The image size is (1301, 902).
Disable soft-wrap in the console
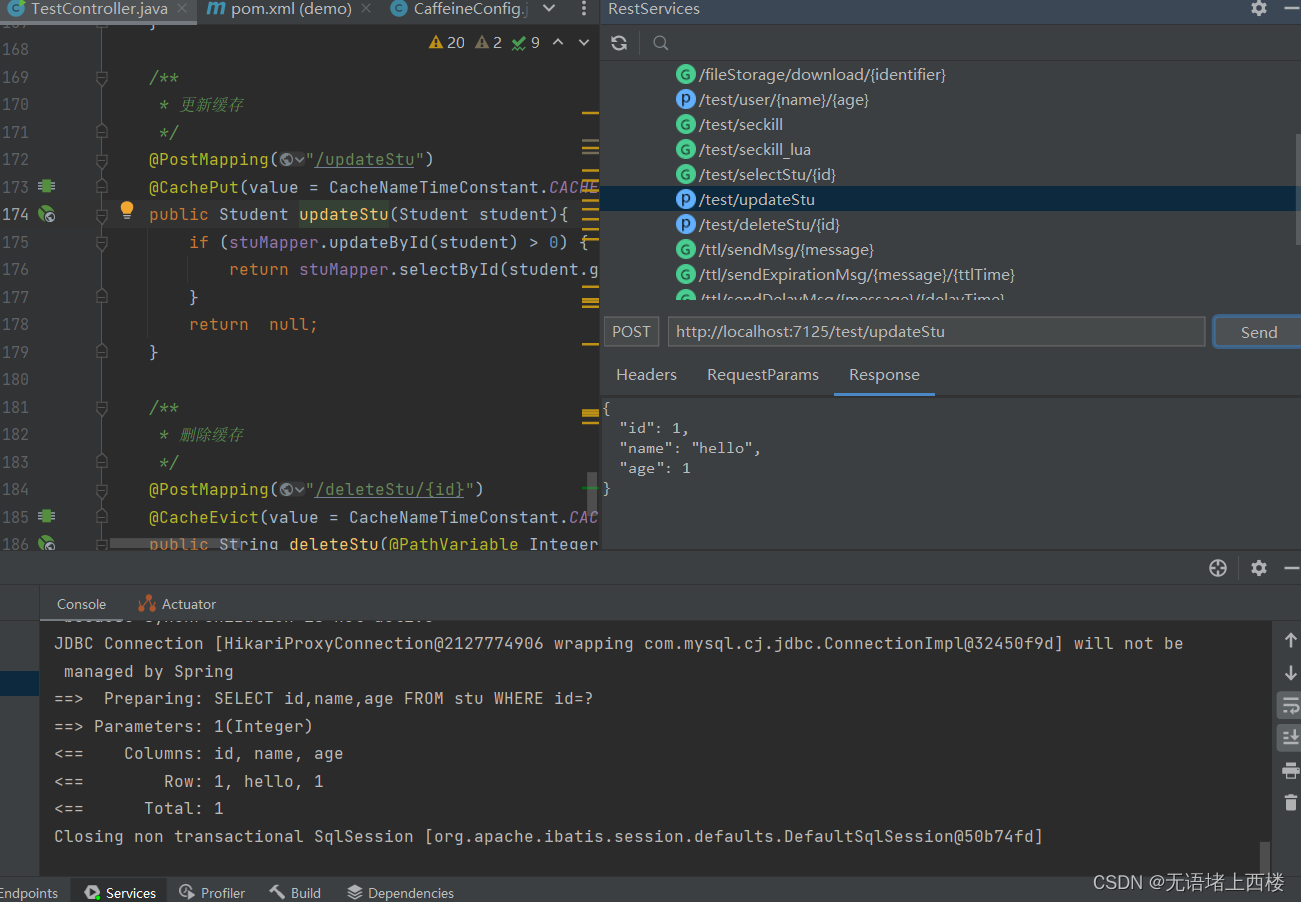coord(1290,705)
